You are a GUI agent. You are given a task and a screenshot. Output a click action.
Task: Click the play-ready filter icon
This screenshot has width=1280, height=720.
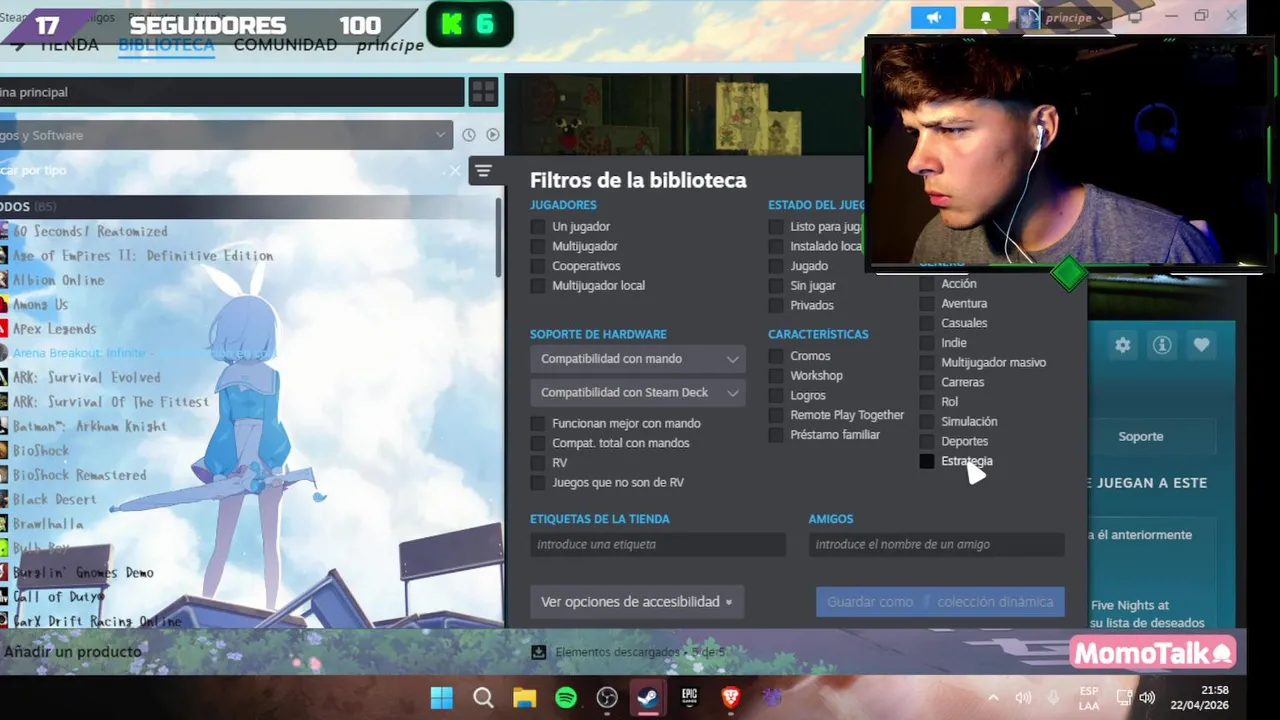(492, 135)
